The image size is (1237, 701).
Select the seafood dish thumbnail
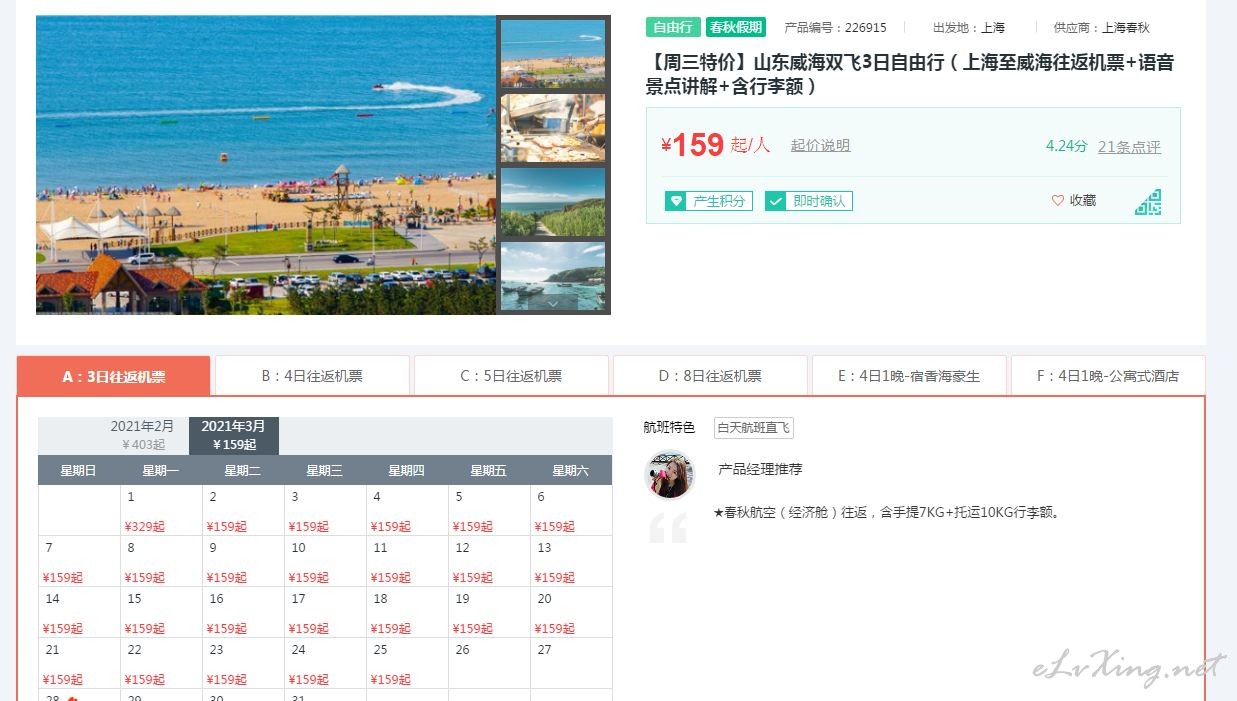pos(553,128)
